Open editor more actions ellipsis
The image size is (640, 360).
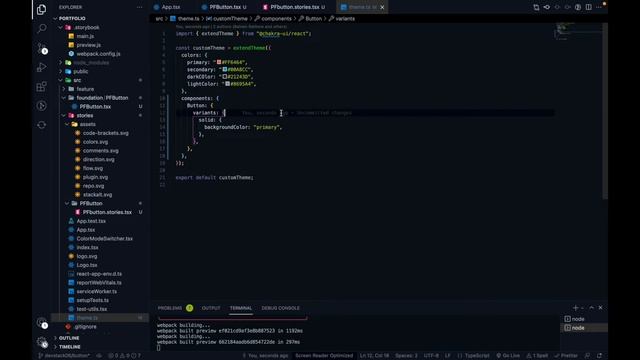599,7
